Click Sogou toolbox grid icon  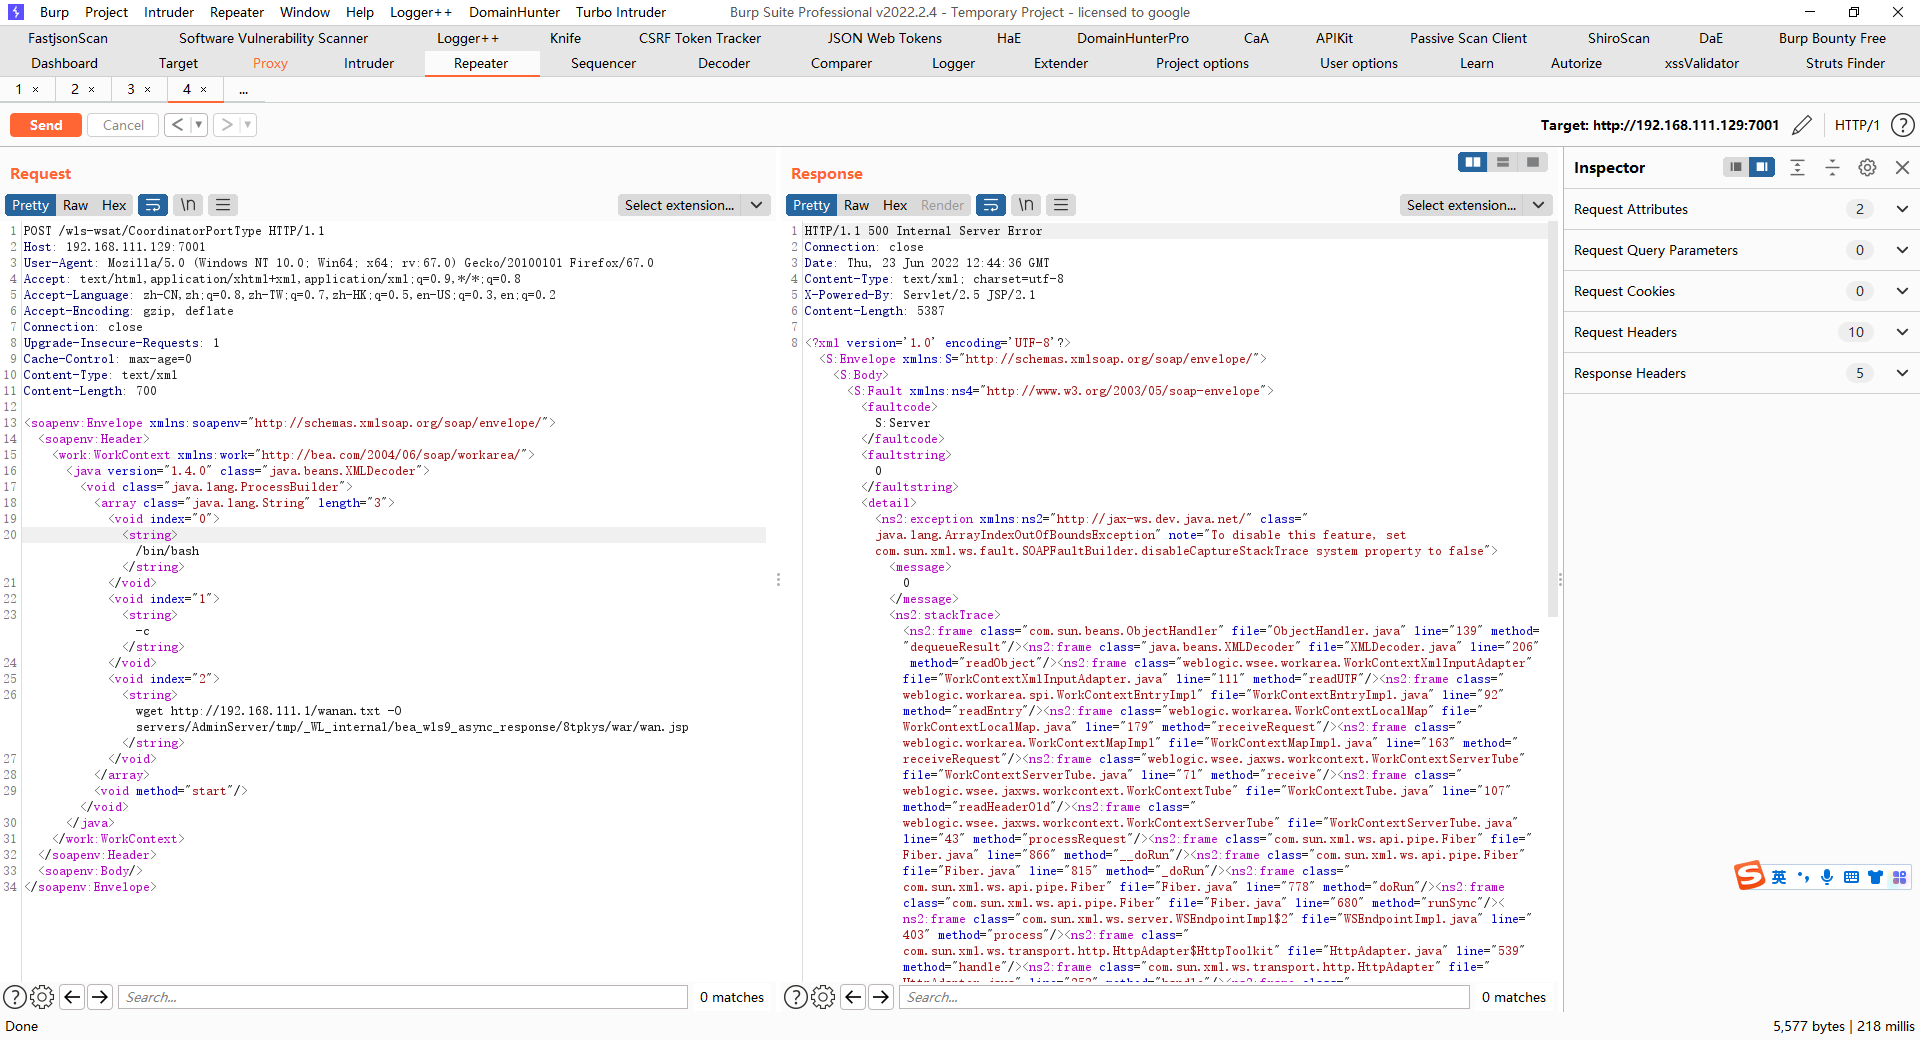[x=1899, y=877]
